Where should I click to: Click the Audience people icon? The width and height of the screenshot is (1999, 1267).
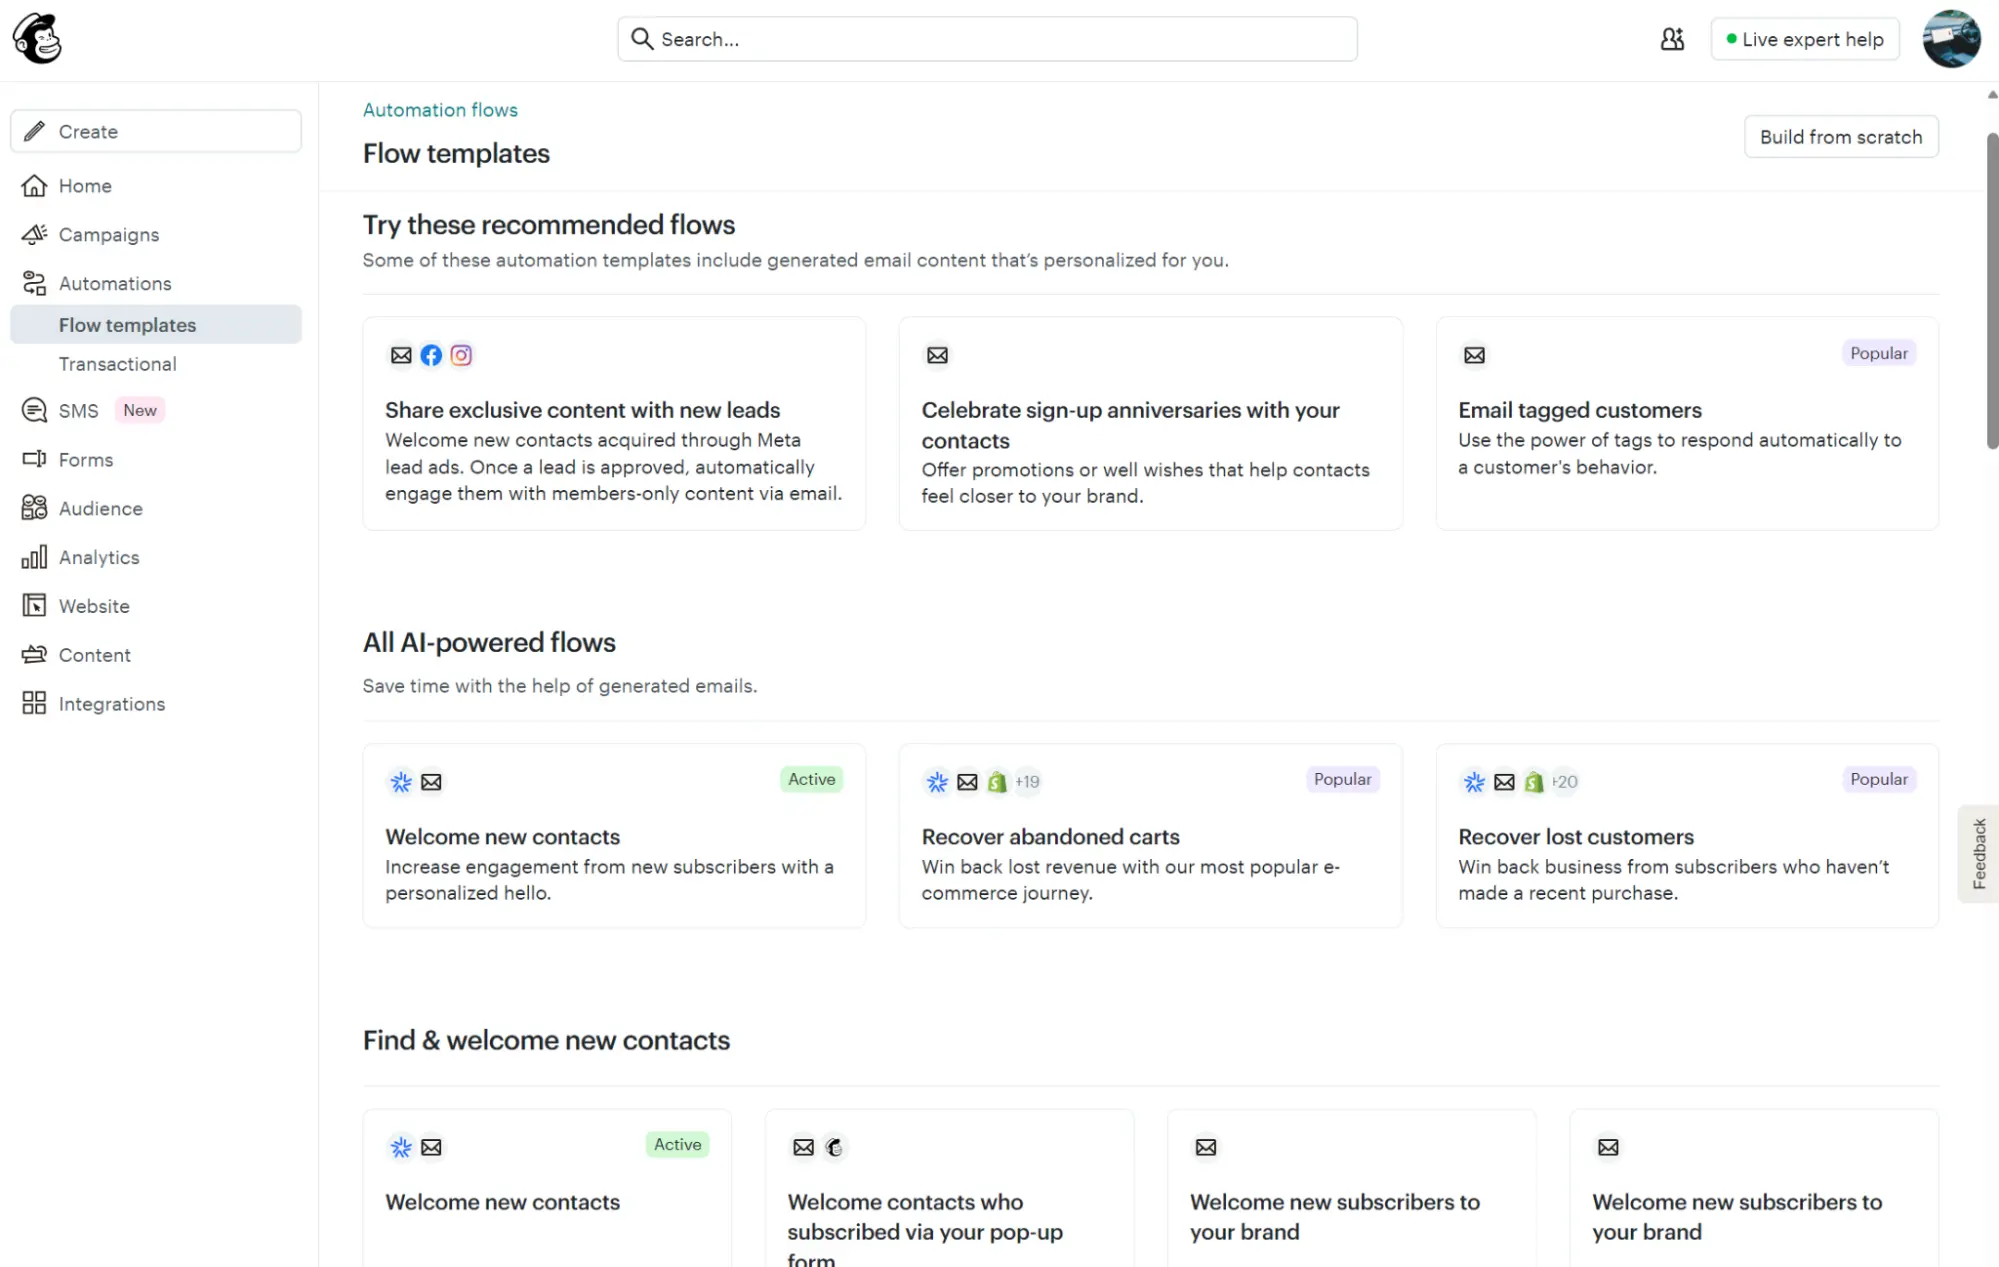click(34, 508)
